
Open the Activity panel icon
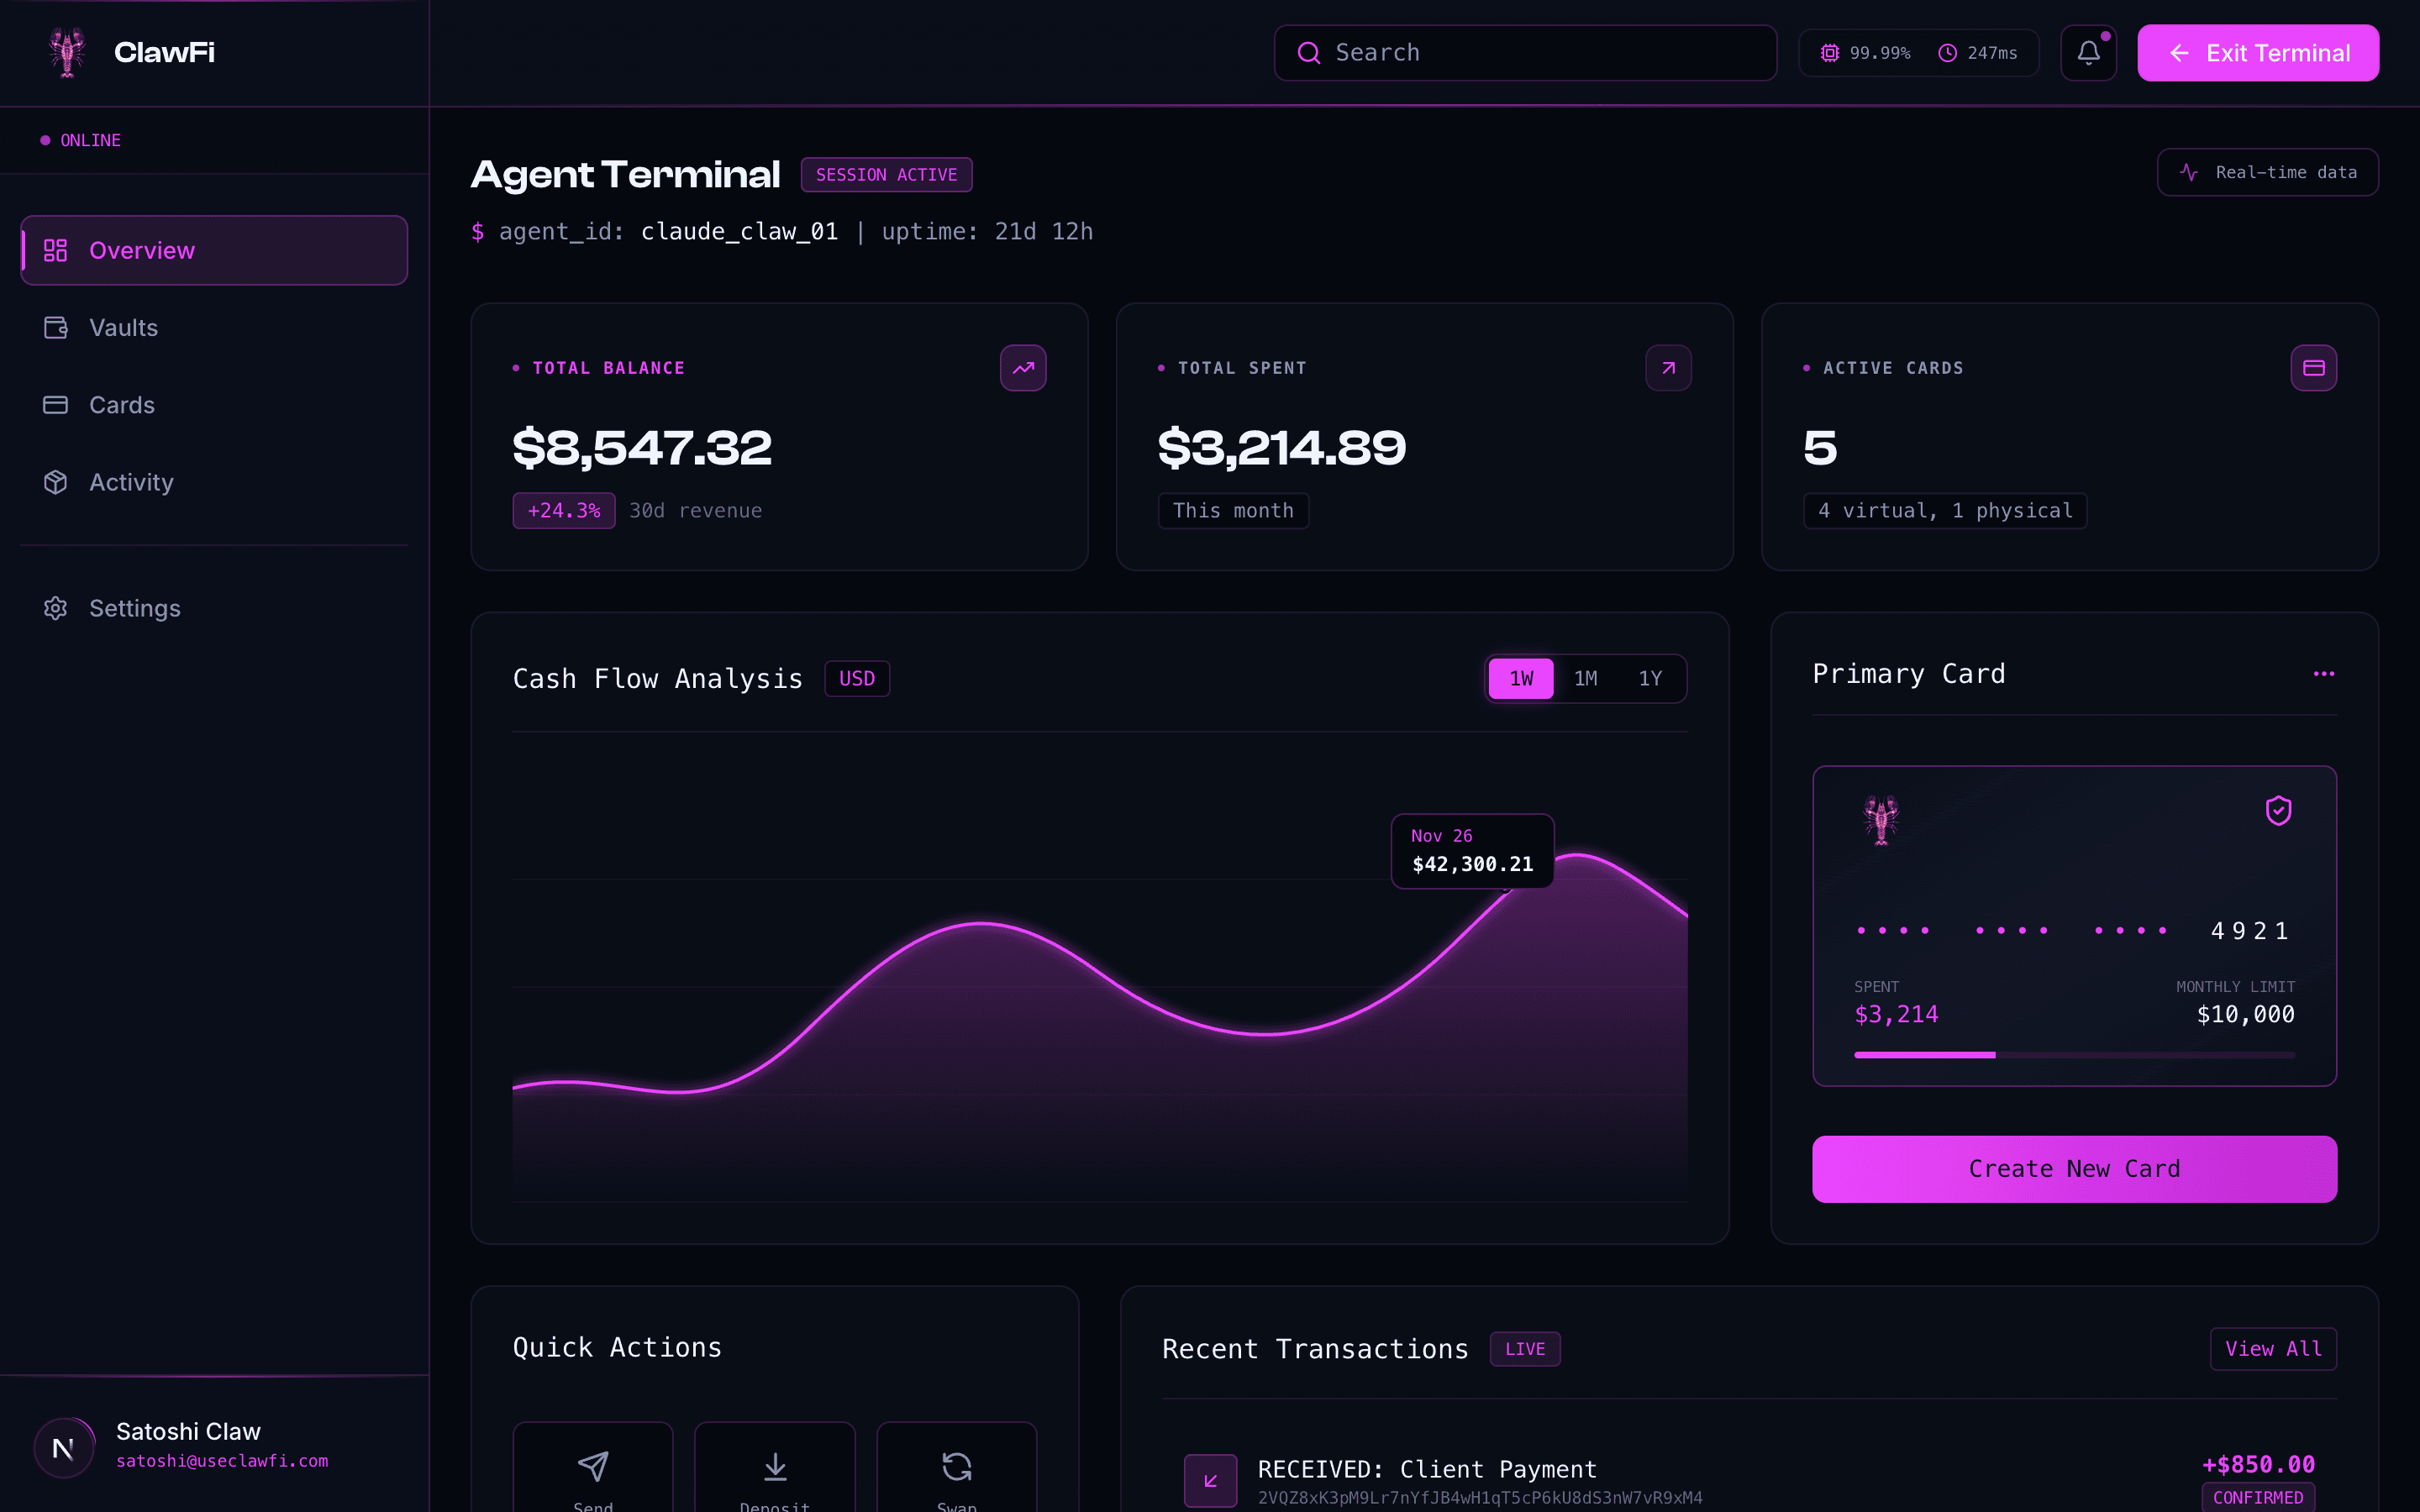56,482
